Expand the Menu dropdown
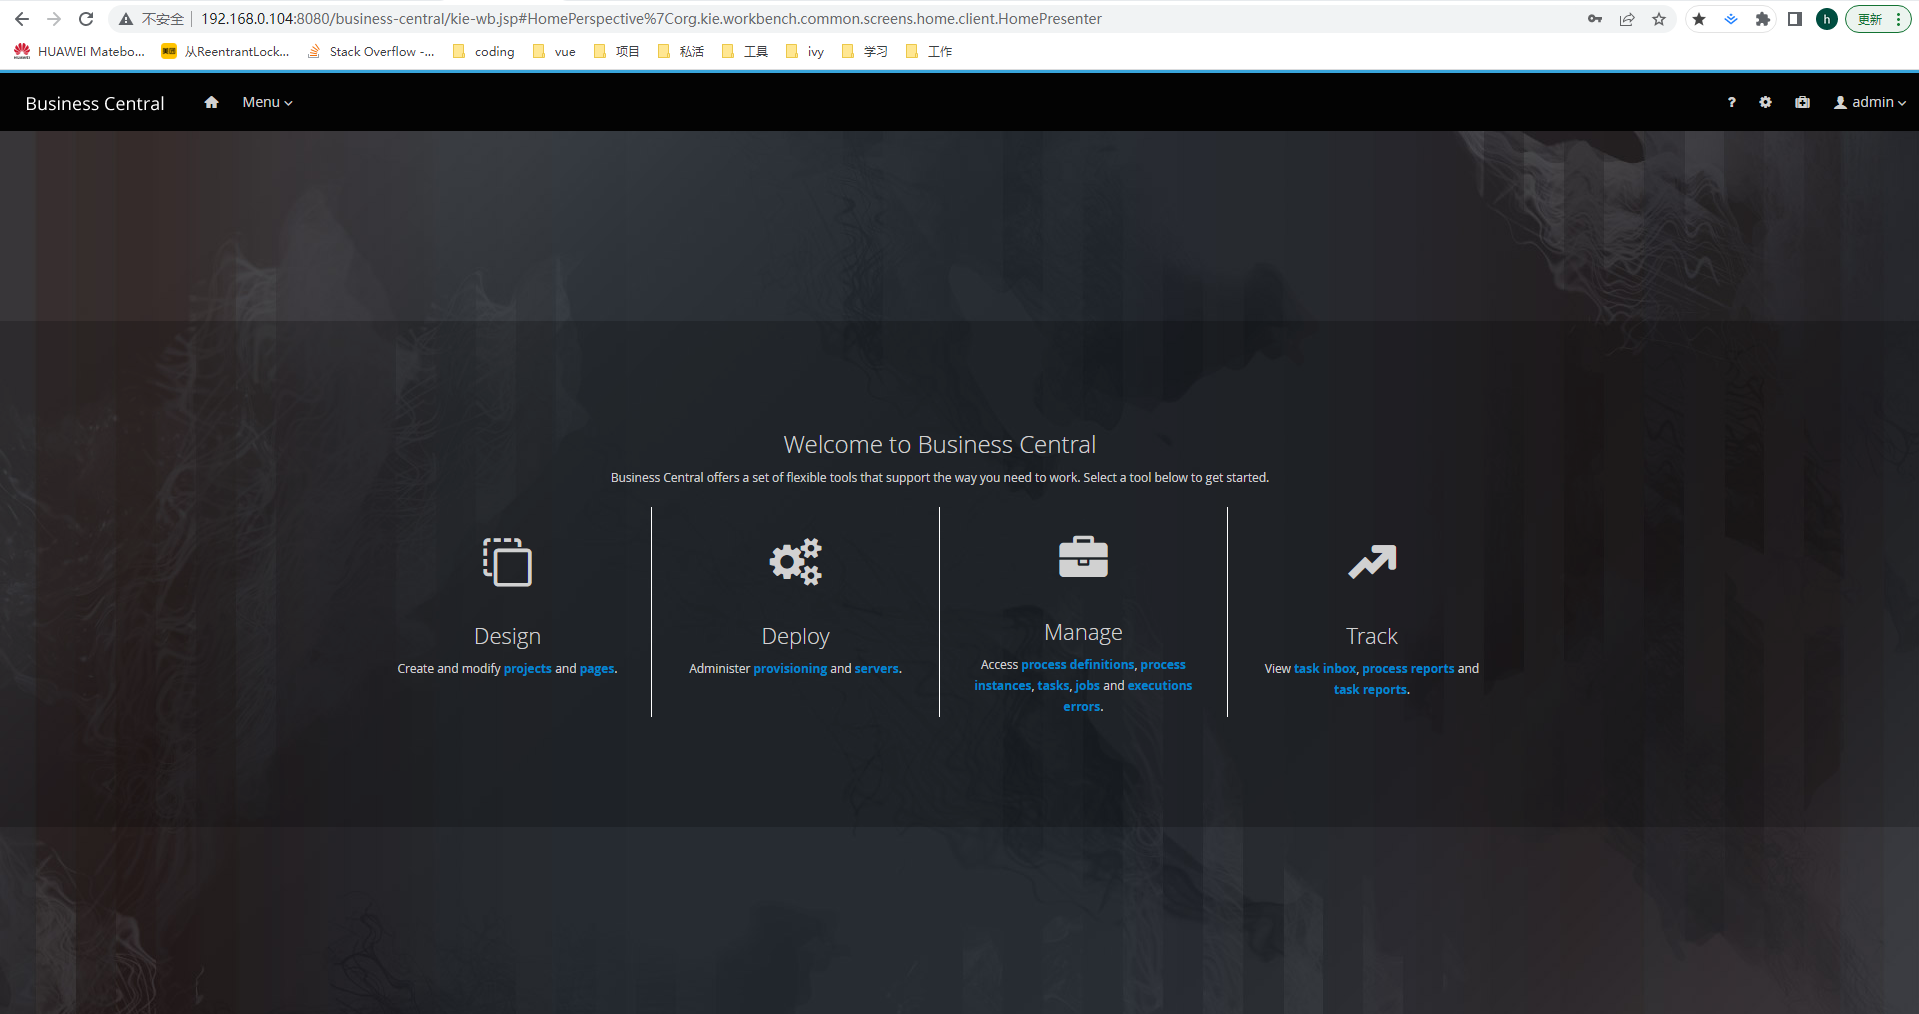 pyautogui.click(x=267, y=102)
